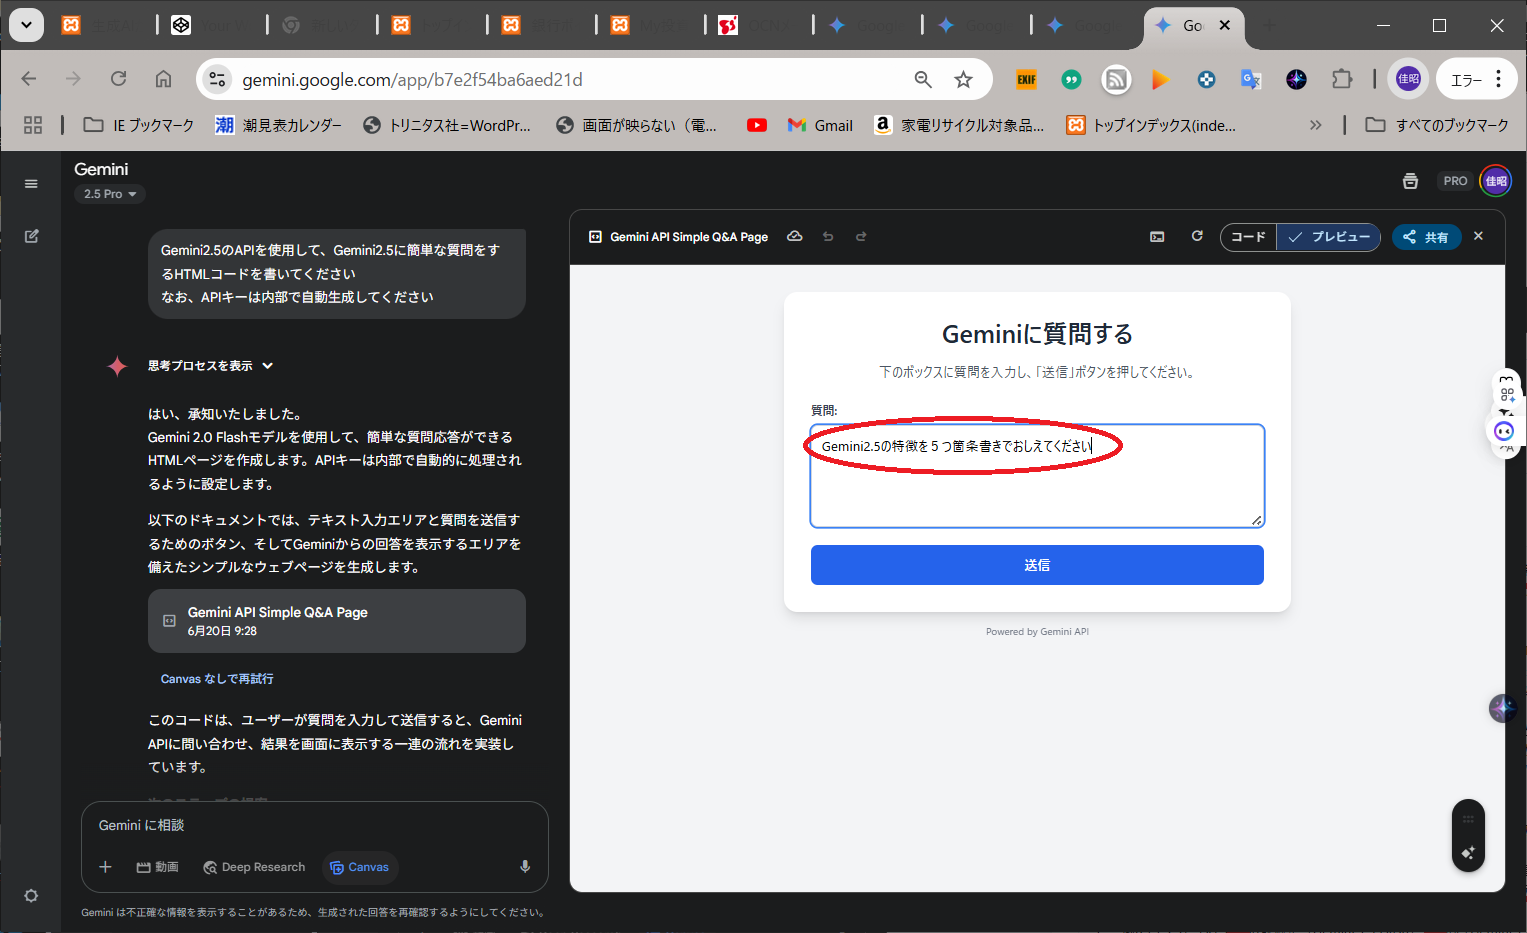1527x933 pixels.
Task: Click the Gemini logo text
Action: pos(101,169)
